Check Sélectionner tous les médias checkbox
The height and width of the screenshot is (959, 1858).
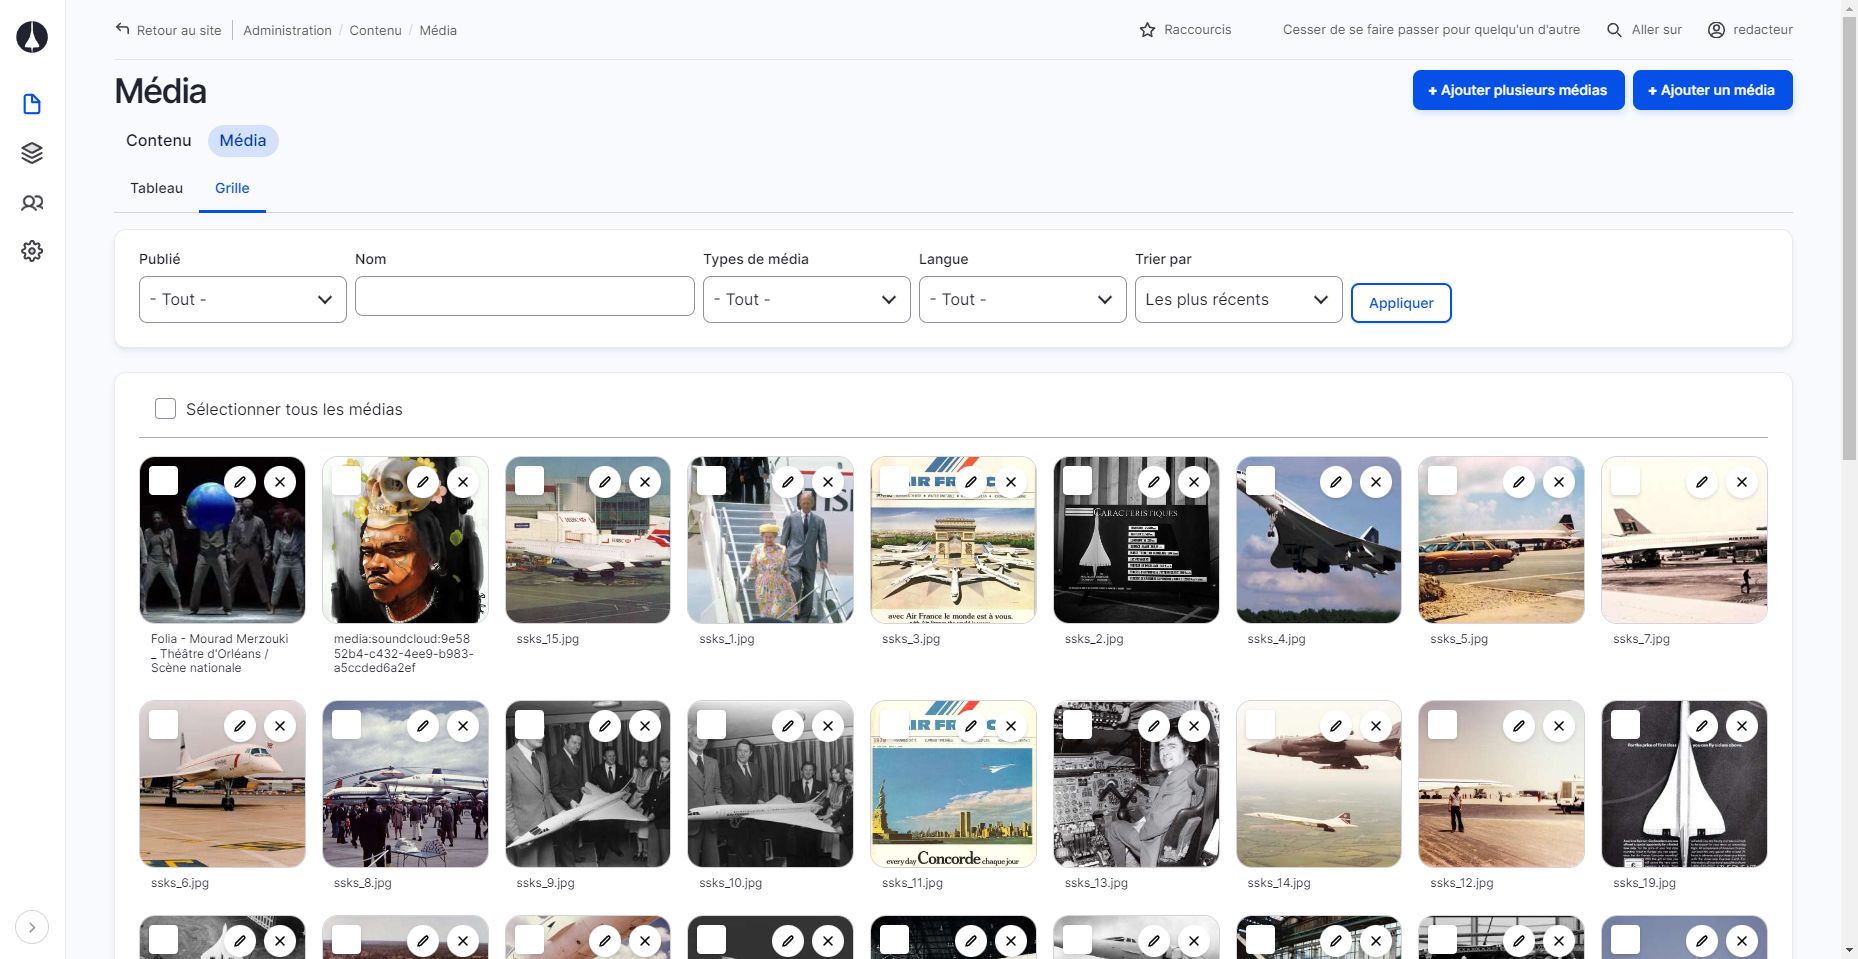tap(166, 409)
